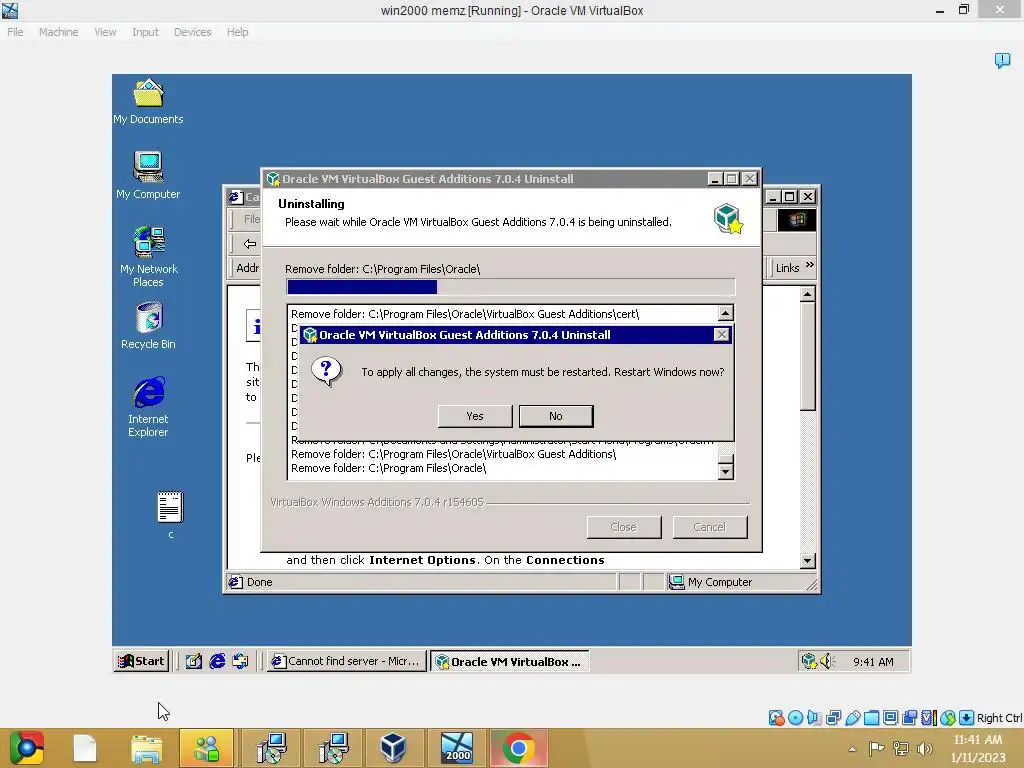The image size is (1024, 768).
Task: Click the uninstall progress bar
Action: coord(511,287)
